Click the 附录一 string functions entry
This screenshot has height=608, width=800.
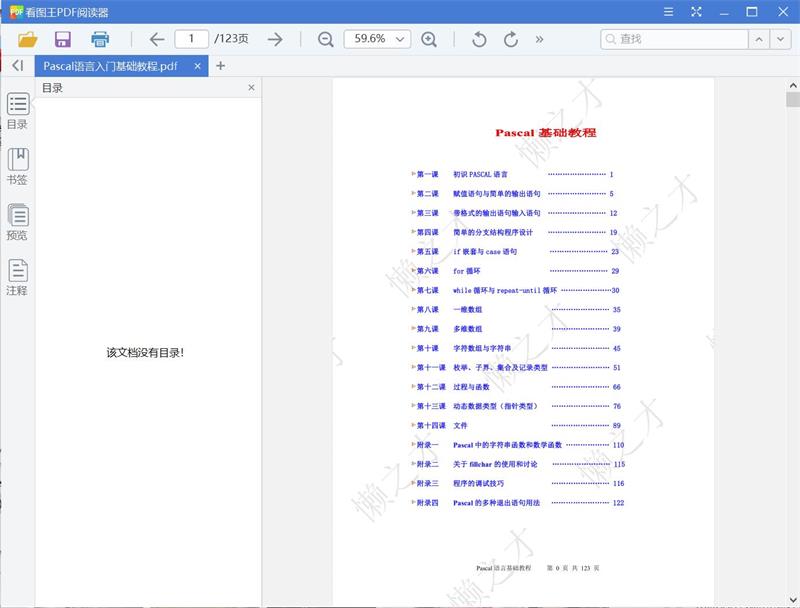click(x=518, y=445)
